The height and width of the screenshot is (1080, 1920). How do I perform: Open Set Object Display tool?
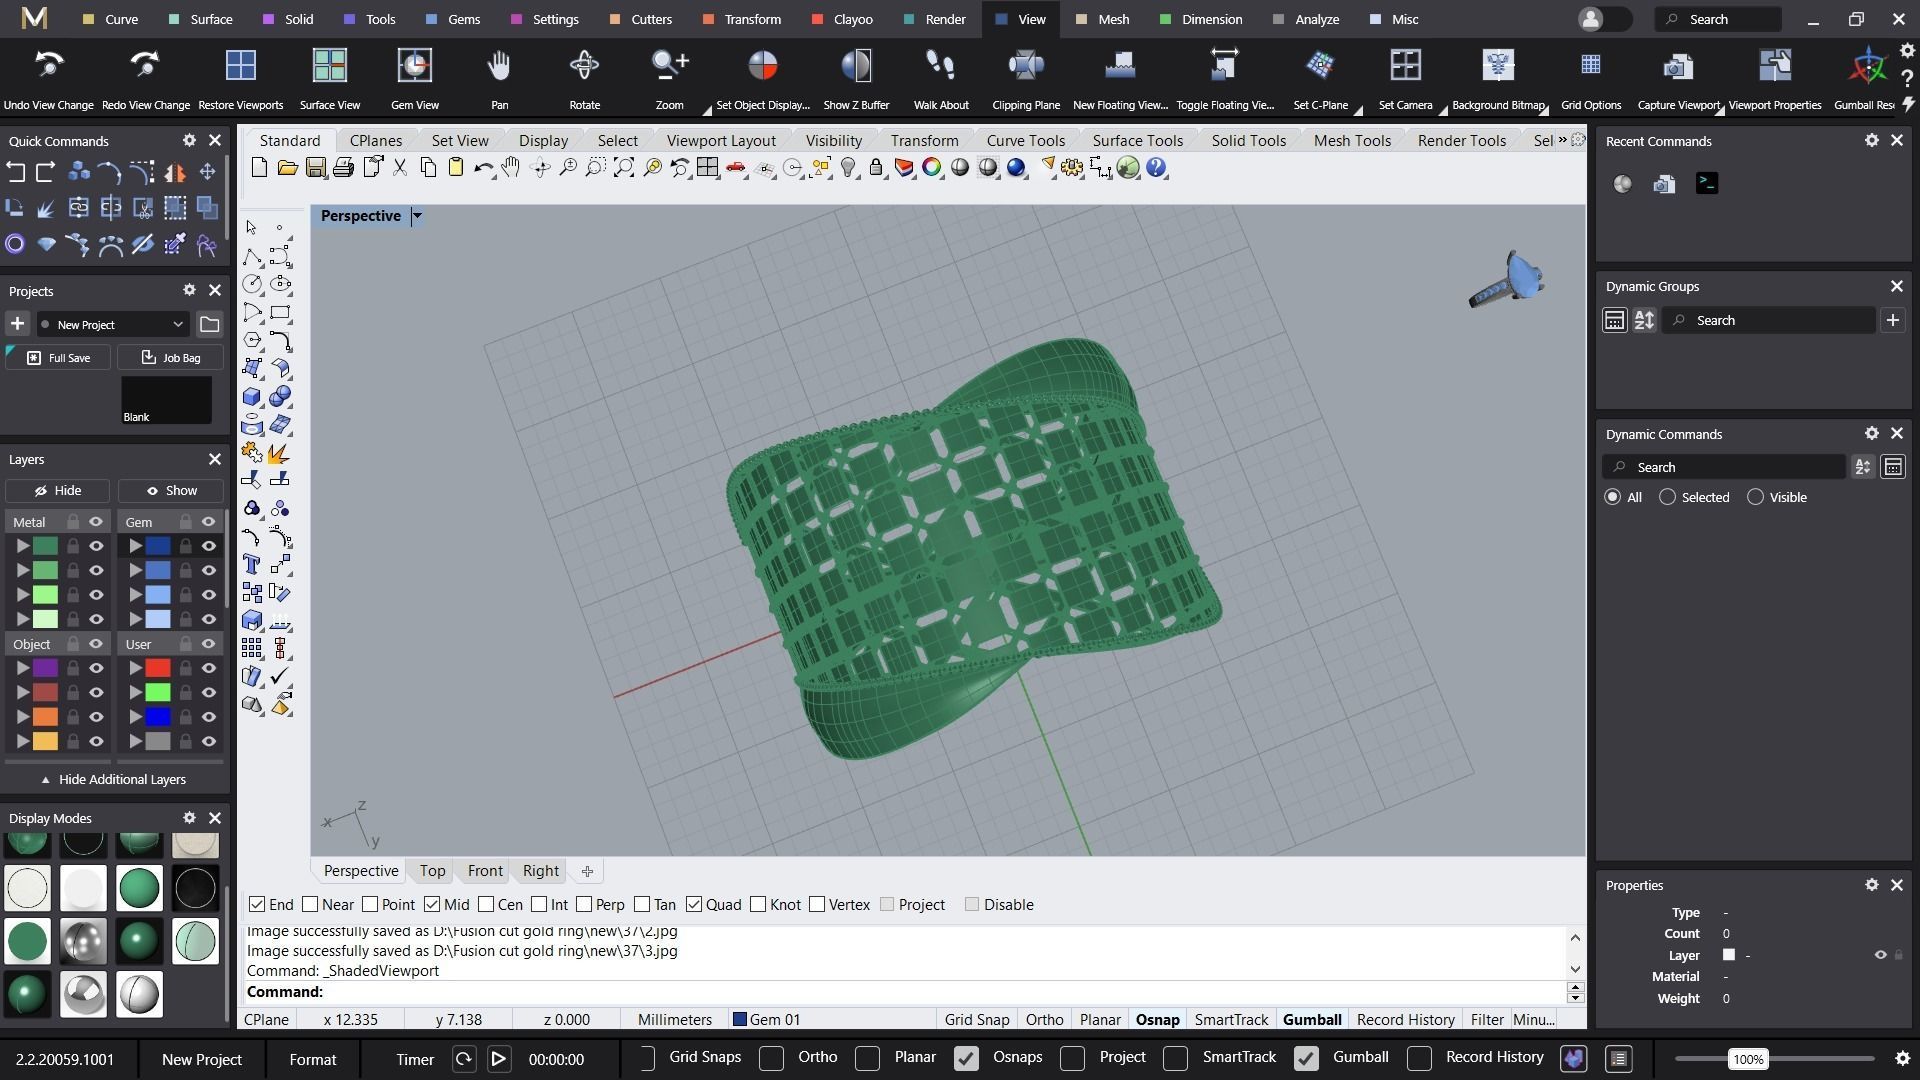[762, 65]
